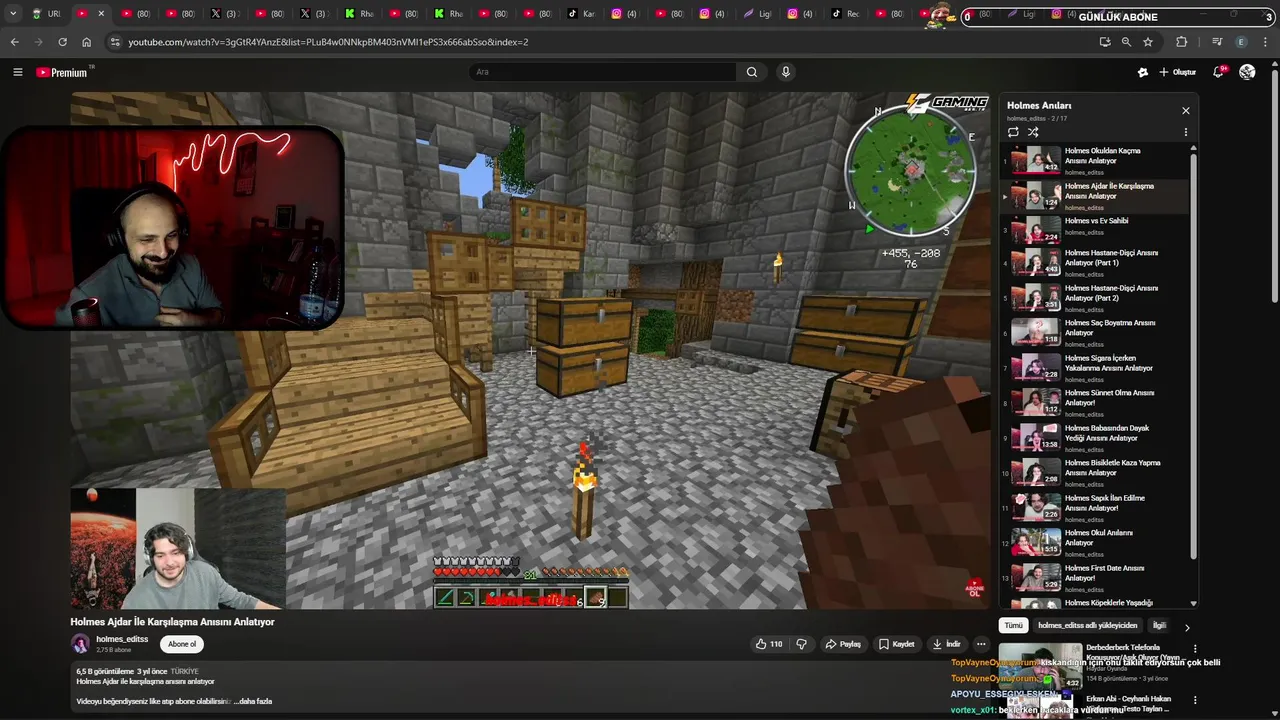
Task: Start voice search with microphone icon
Action: tap(786, 72)
